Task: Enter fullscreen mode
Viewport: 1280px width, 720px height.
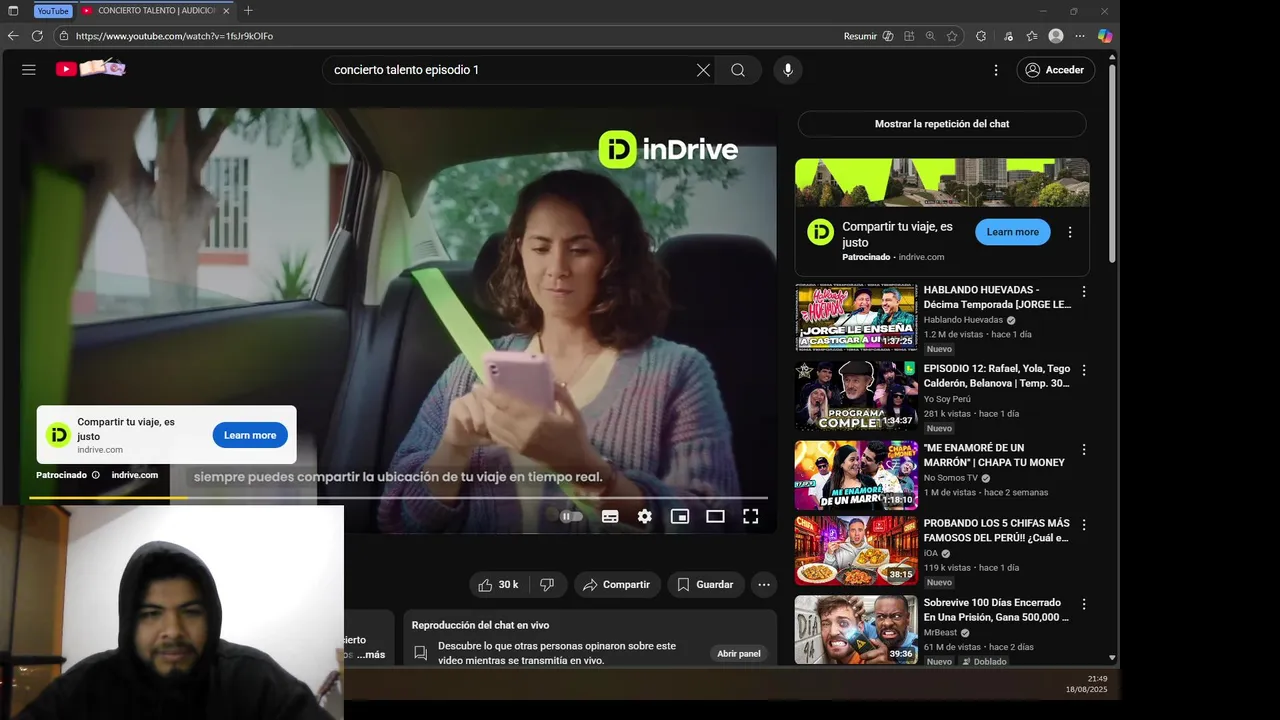Action: click(x=751, y=516)
